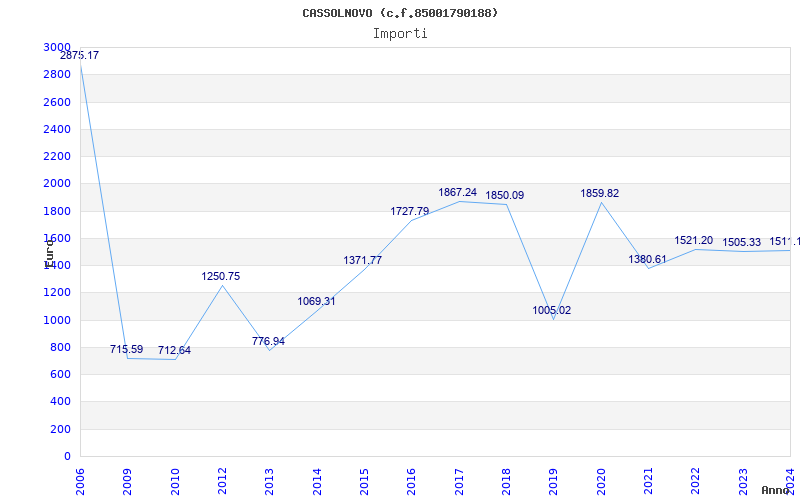Click the Importi subtitle
Screen dimensions: 800x500
point(400,34)
